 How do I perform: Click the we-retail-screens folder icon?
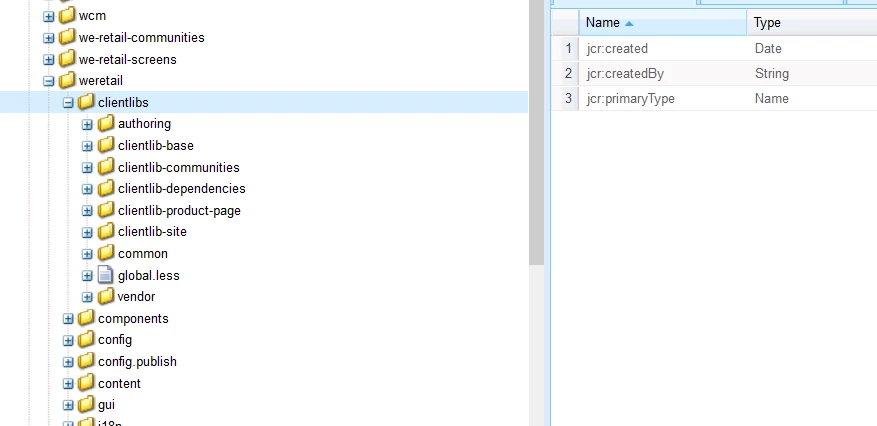(x=67, y=59)
